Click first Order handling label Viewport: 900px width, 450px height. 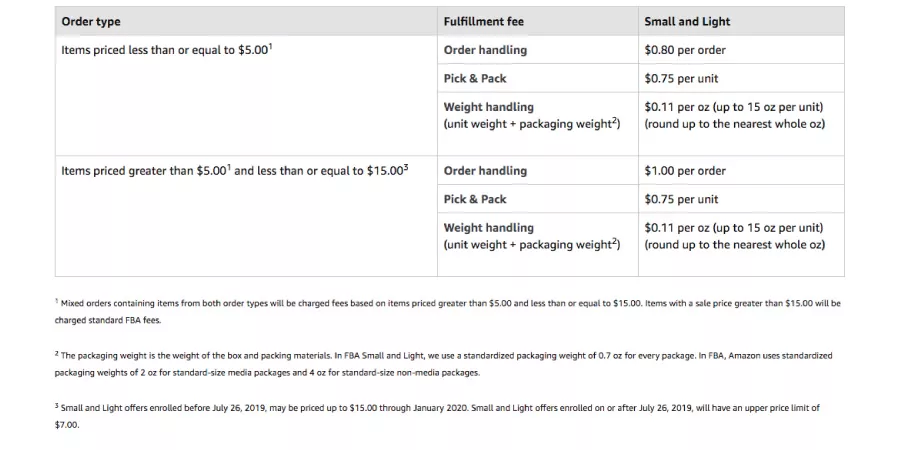point(485,50)
